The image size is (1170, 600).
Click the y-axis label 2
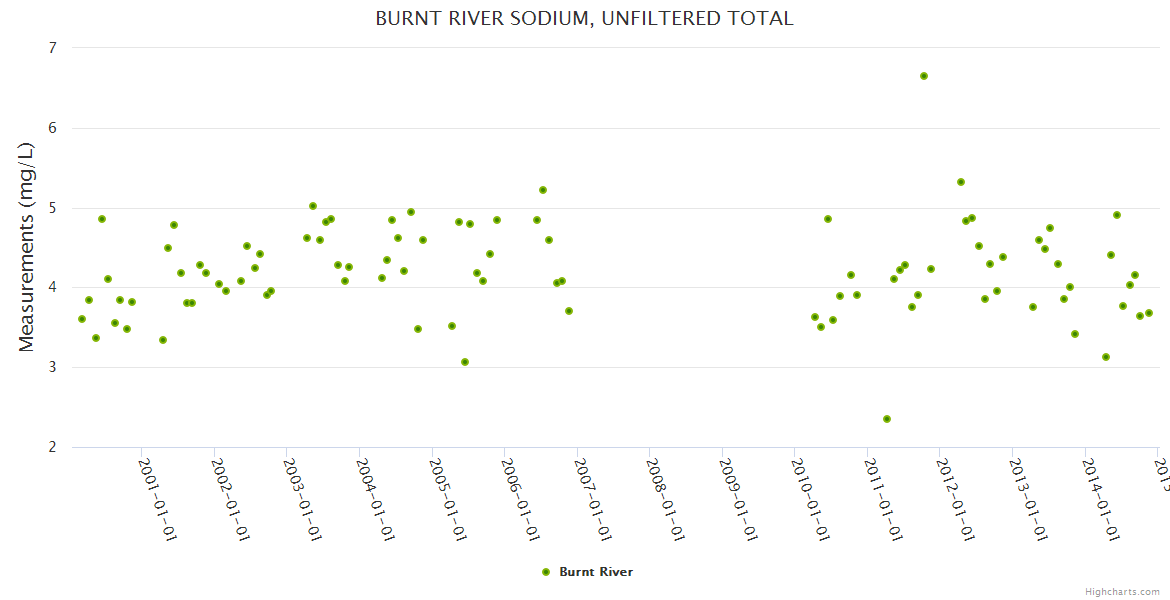tap(52, 447)
